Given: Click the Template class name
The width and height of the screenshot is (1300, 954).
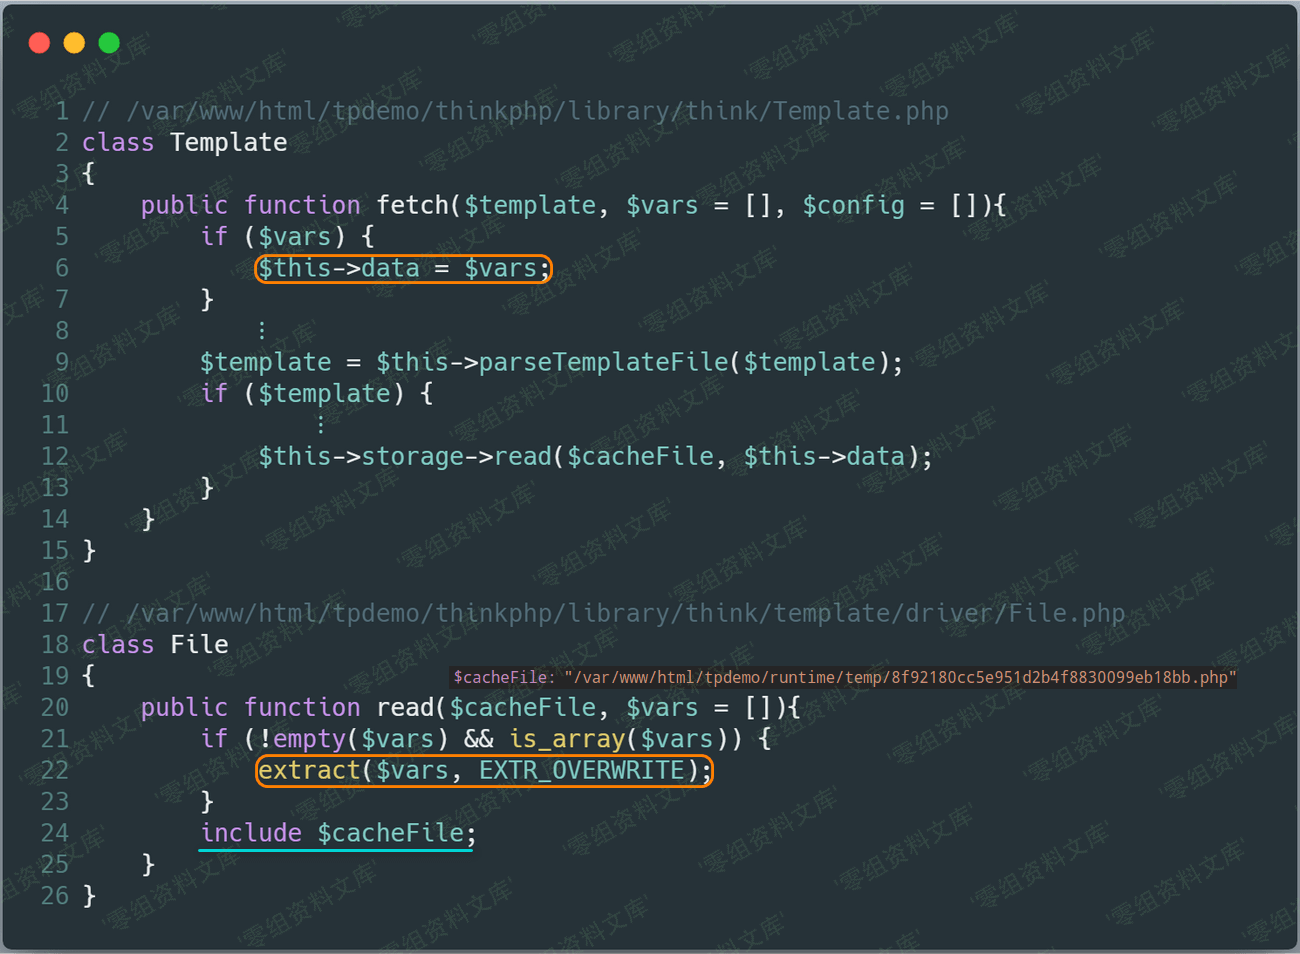Looking at the screenshot, I should pos(228,143).
